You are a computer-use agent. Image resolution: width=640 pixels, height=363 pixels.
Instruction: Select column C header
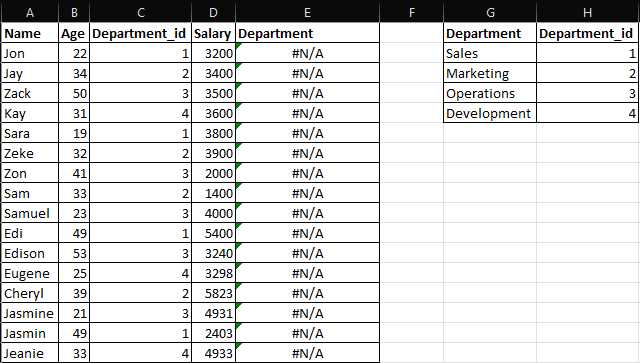(x=140, y=13)
